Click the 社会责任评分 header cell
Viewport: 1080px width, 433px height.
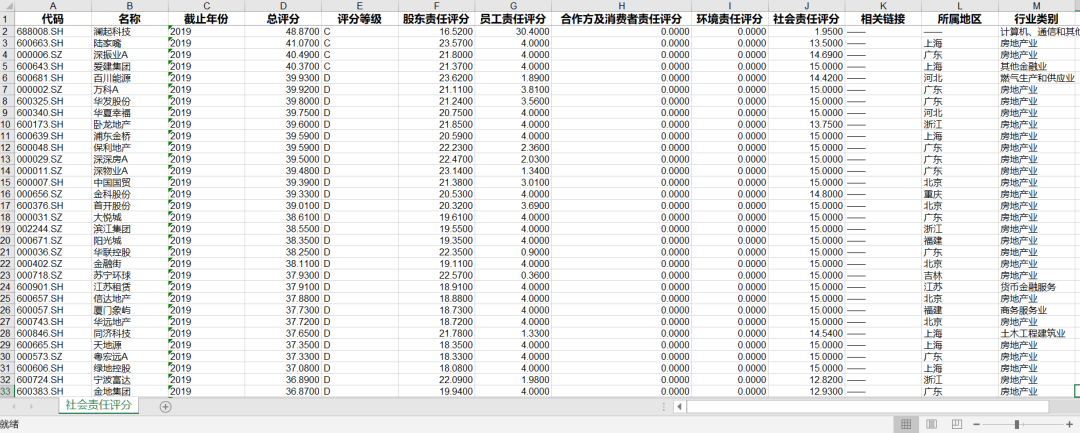coord(807,19)
